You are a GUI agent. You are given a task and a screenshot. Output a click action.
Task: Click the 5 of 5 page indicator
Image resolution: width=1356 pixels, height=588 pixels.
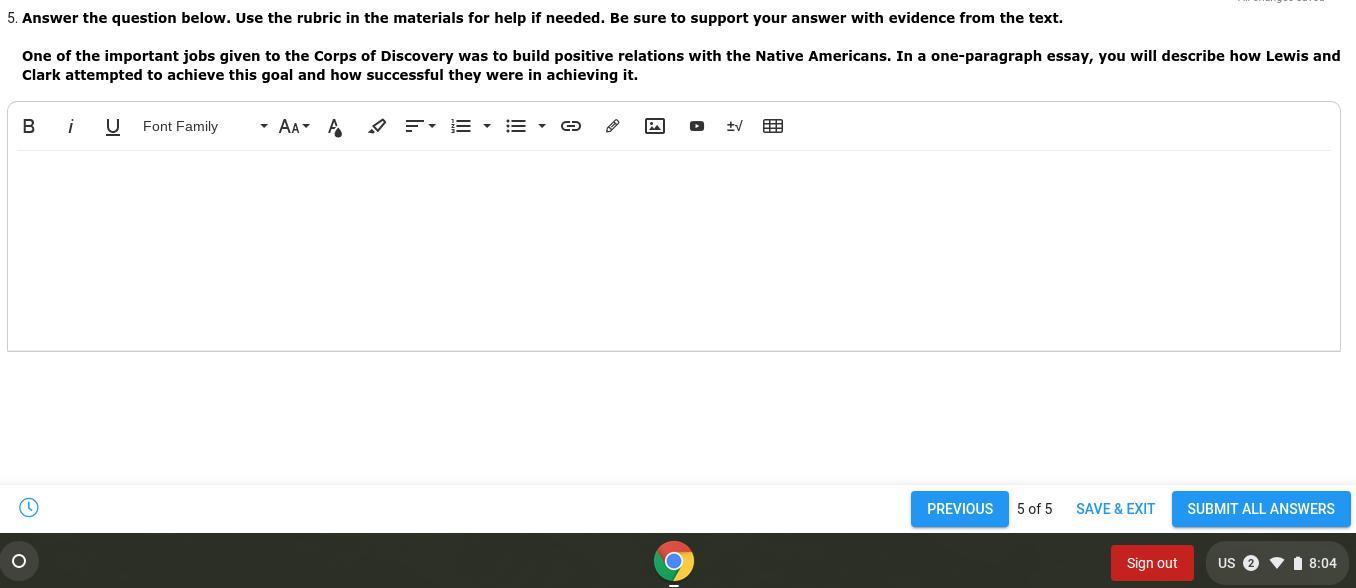[1034, 509]
